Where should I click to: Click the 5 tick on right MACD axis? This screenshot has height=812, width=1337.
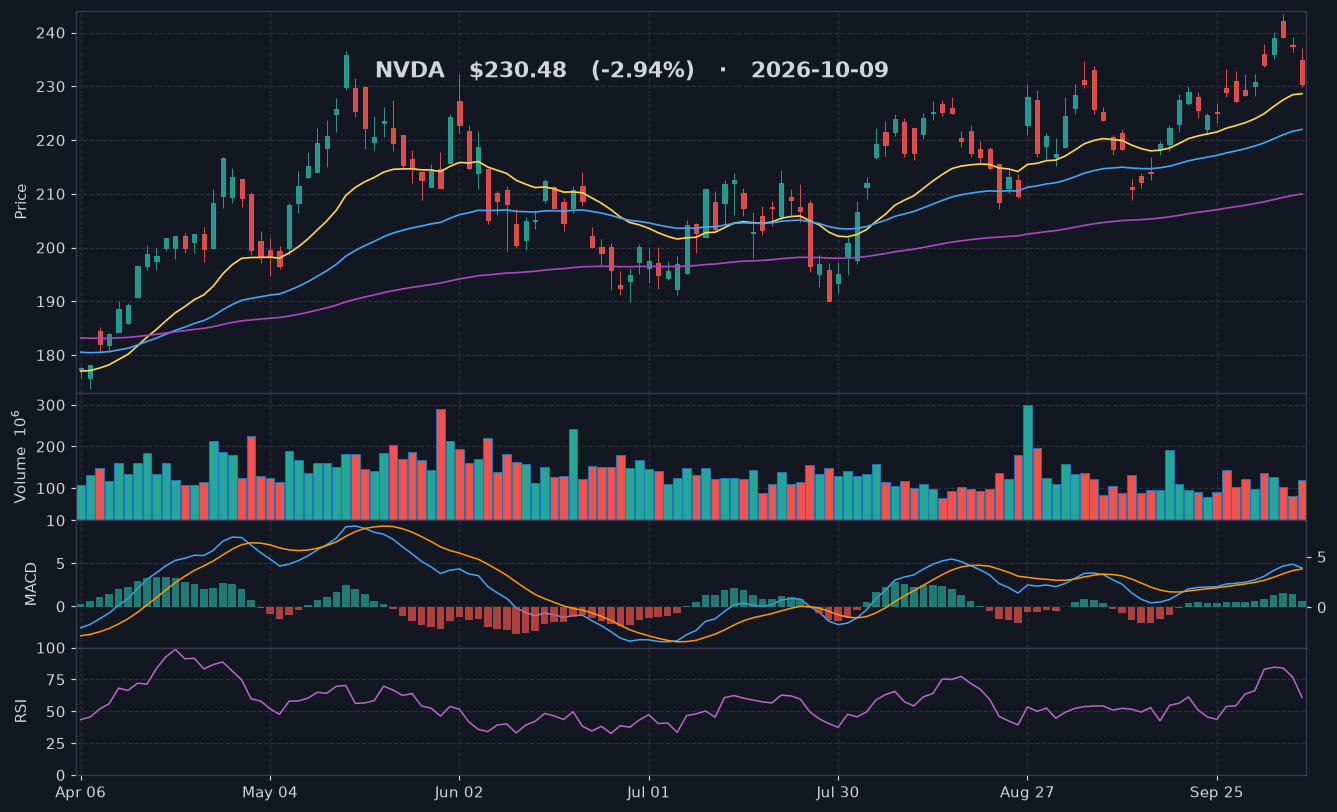point(1321,557)
